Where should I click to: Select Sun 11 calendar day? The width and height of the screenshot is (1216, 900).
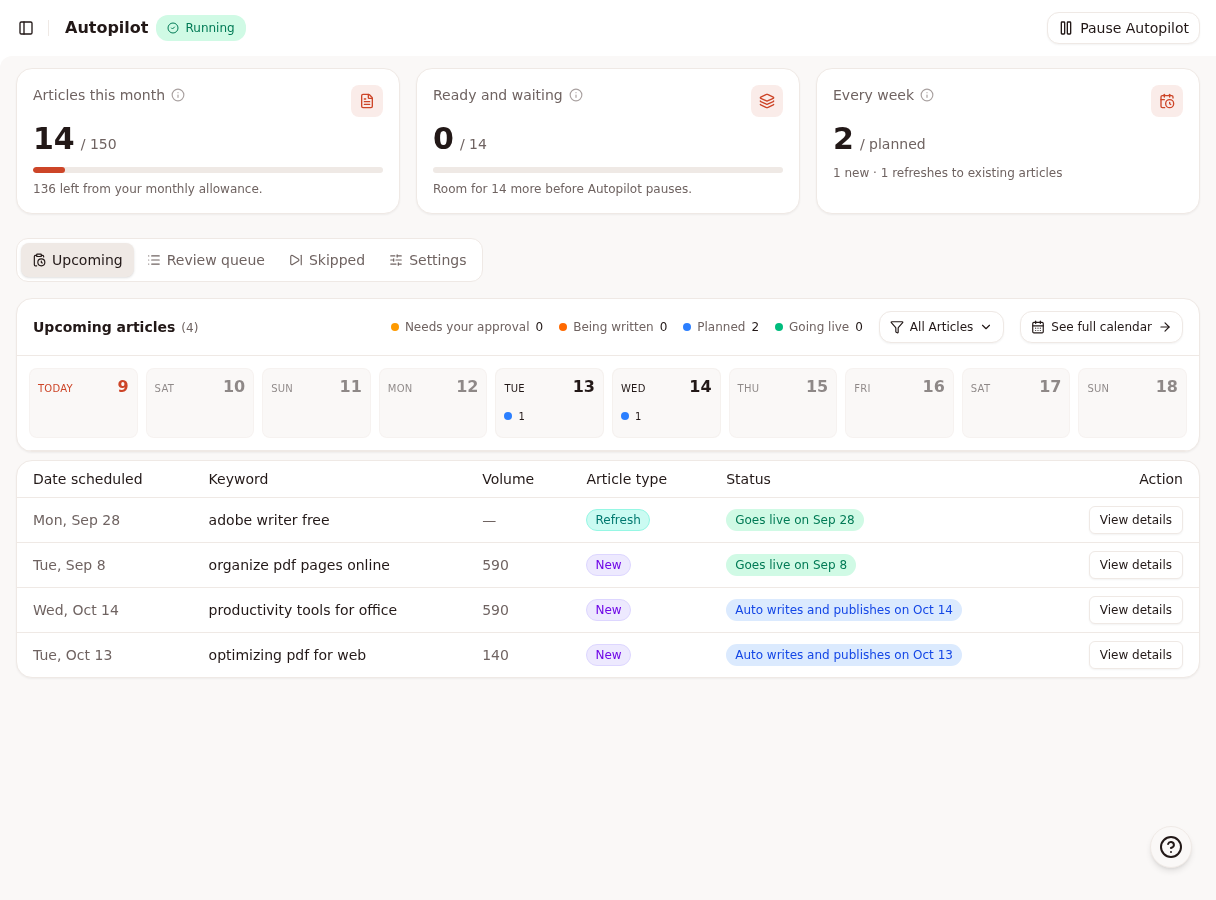(316, 403)
